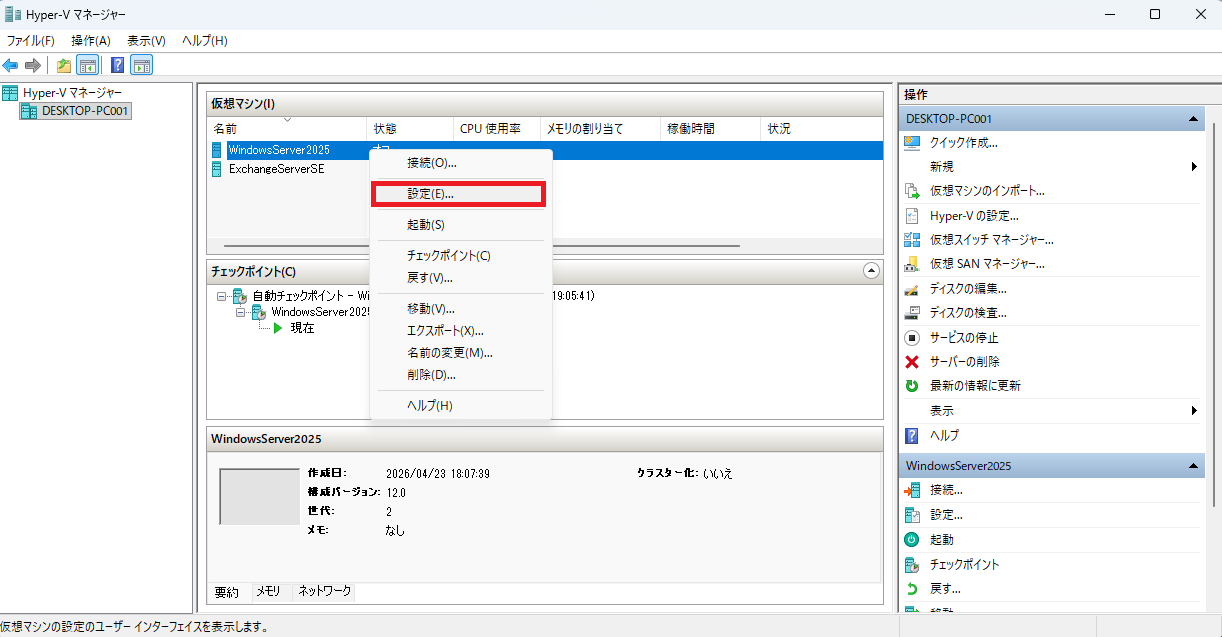The width and height of the screenshot is (1222, 637).
Task: Open the 表示(V) menu
Action: click(x=147, y=41)
